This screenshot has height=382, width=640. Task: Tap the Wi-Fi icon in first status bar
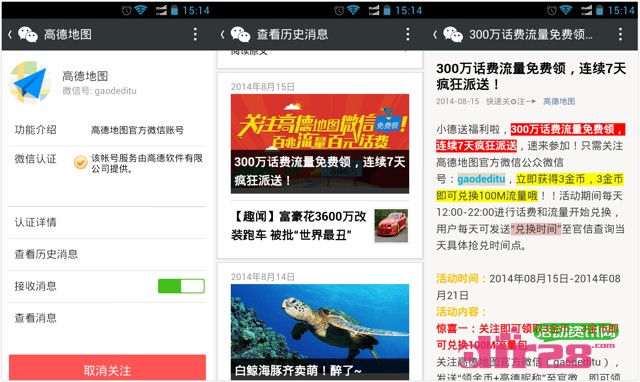140,10
